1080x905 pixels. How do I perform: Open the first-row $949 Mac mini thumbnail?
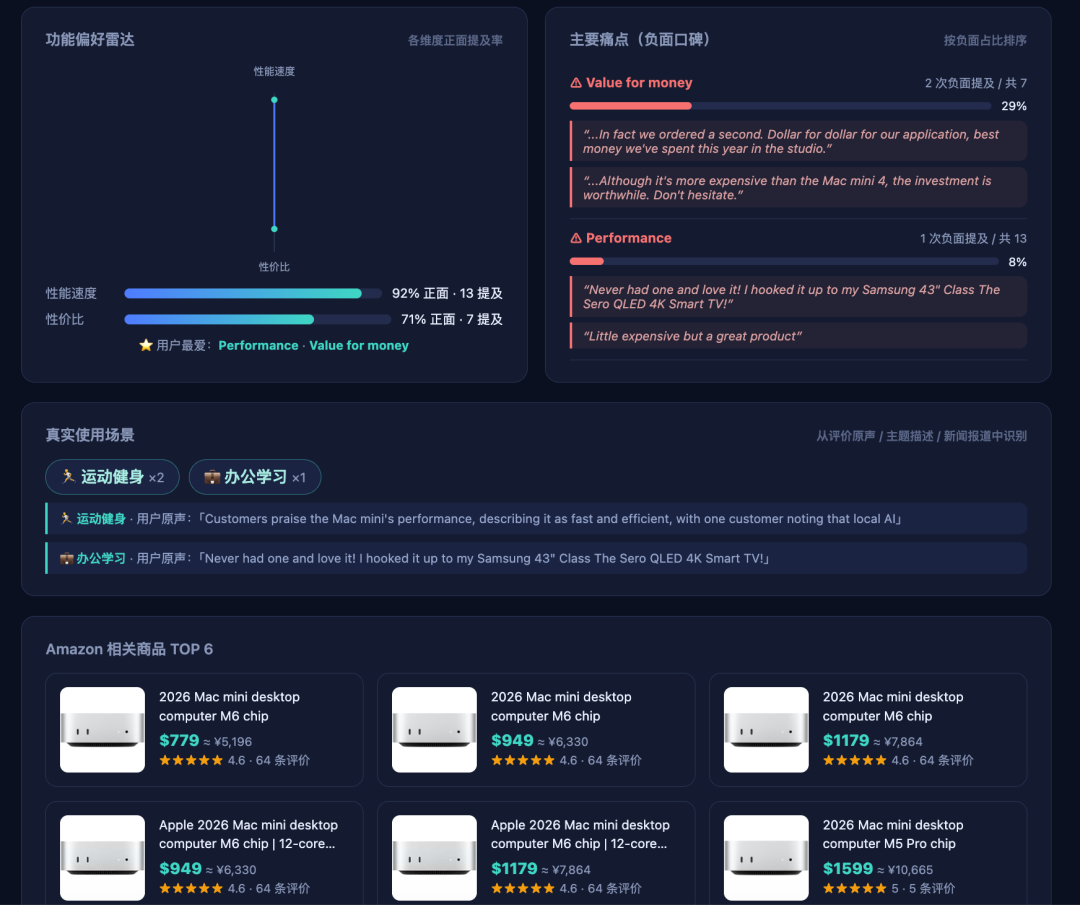point(434,729)
